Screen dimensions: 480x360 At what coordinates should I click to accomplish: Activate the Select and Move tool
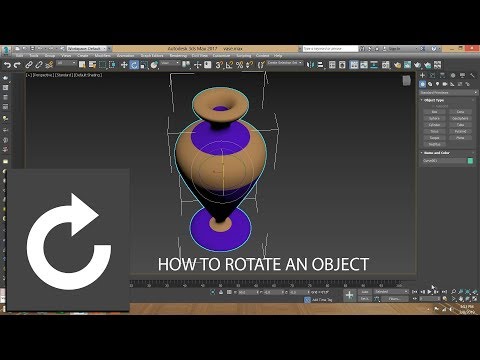124,65
